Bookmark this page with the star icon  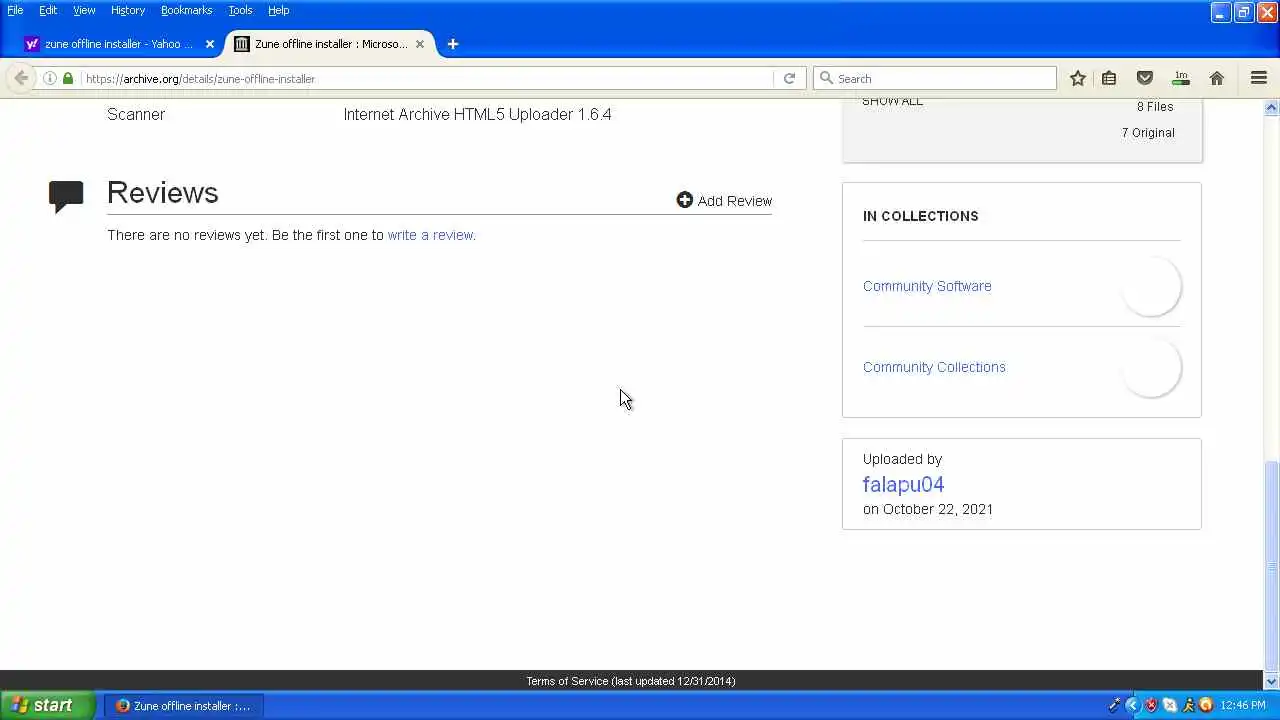[x=1078, y=78]
